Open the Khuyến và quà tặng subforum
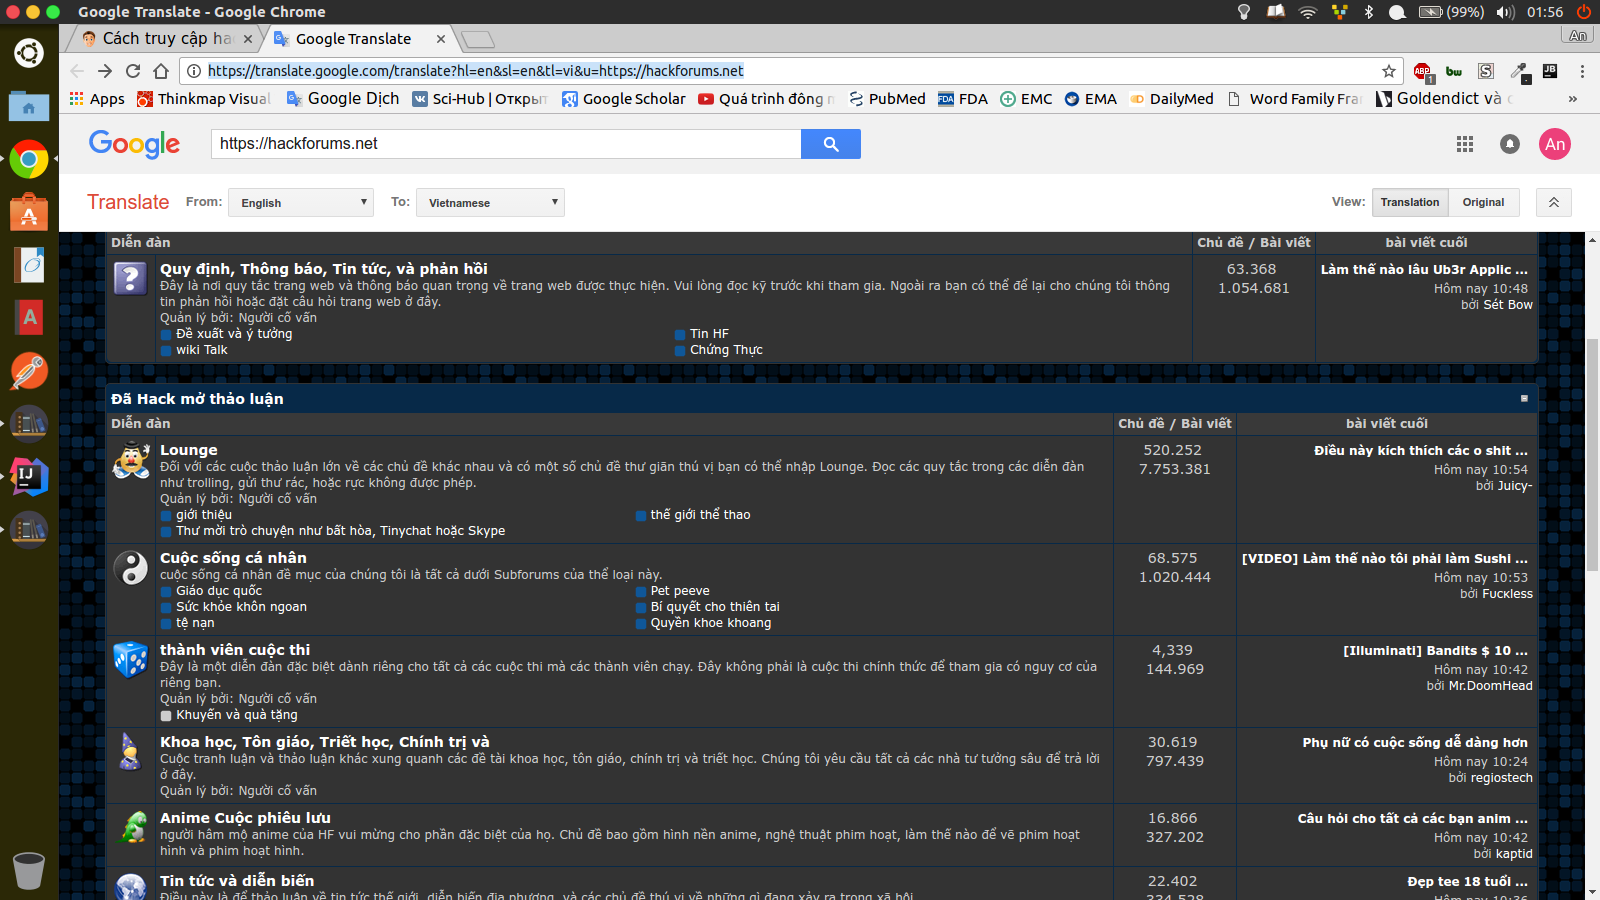This screenshot has height=900, width=1600. [237, 715]
